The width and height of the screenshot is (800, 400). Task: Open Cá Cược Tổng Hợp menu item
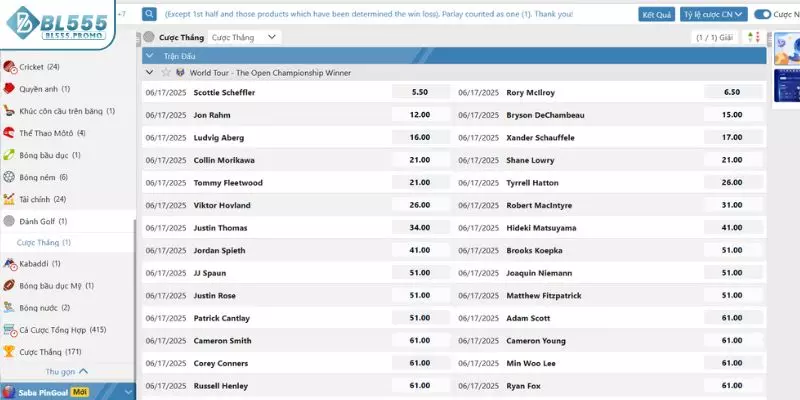(x=62, y=330)
